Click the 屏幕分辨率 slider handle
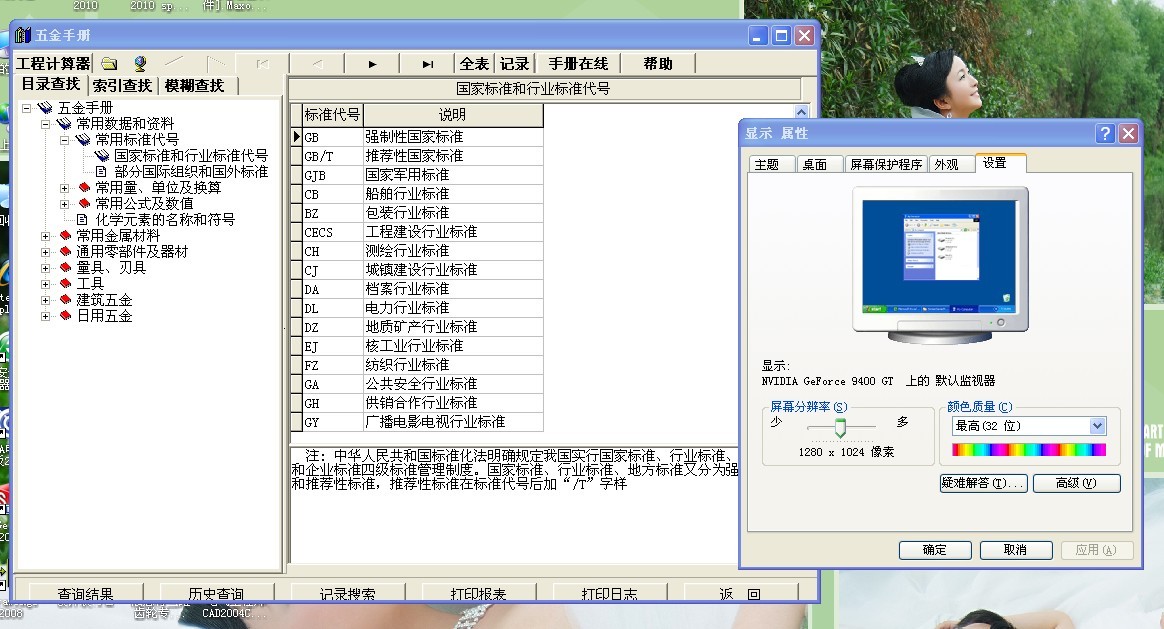Viewport: 1164px width, 629px height. (x=840, y=427)
